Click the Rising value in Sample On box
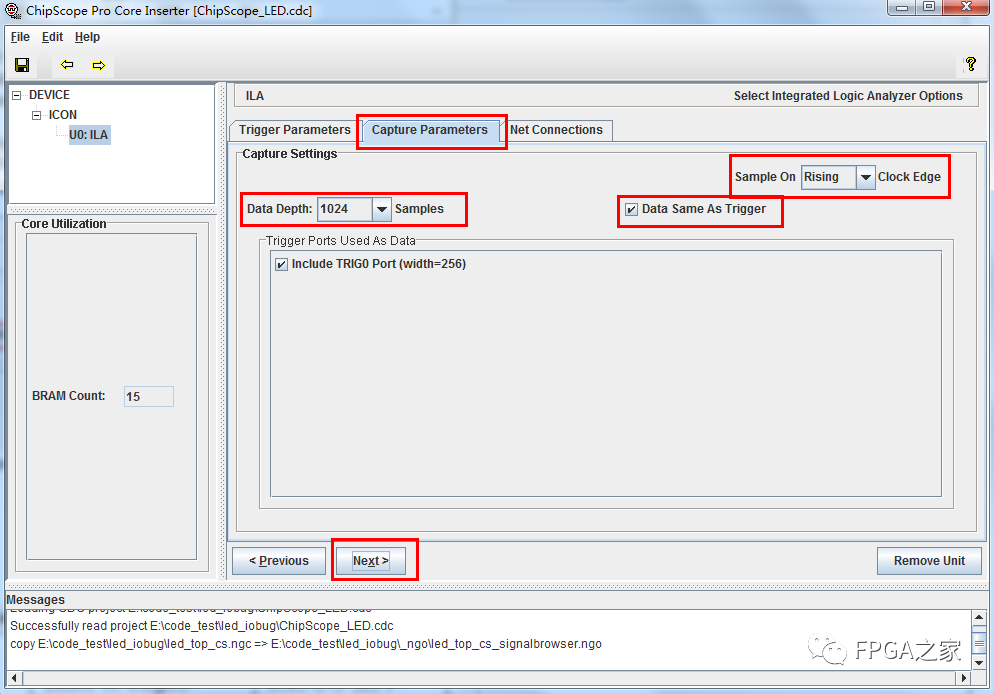This screenshot has width=994, height=694. pos(829,177)
